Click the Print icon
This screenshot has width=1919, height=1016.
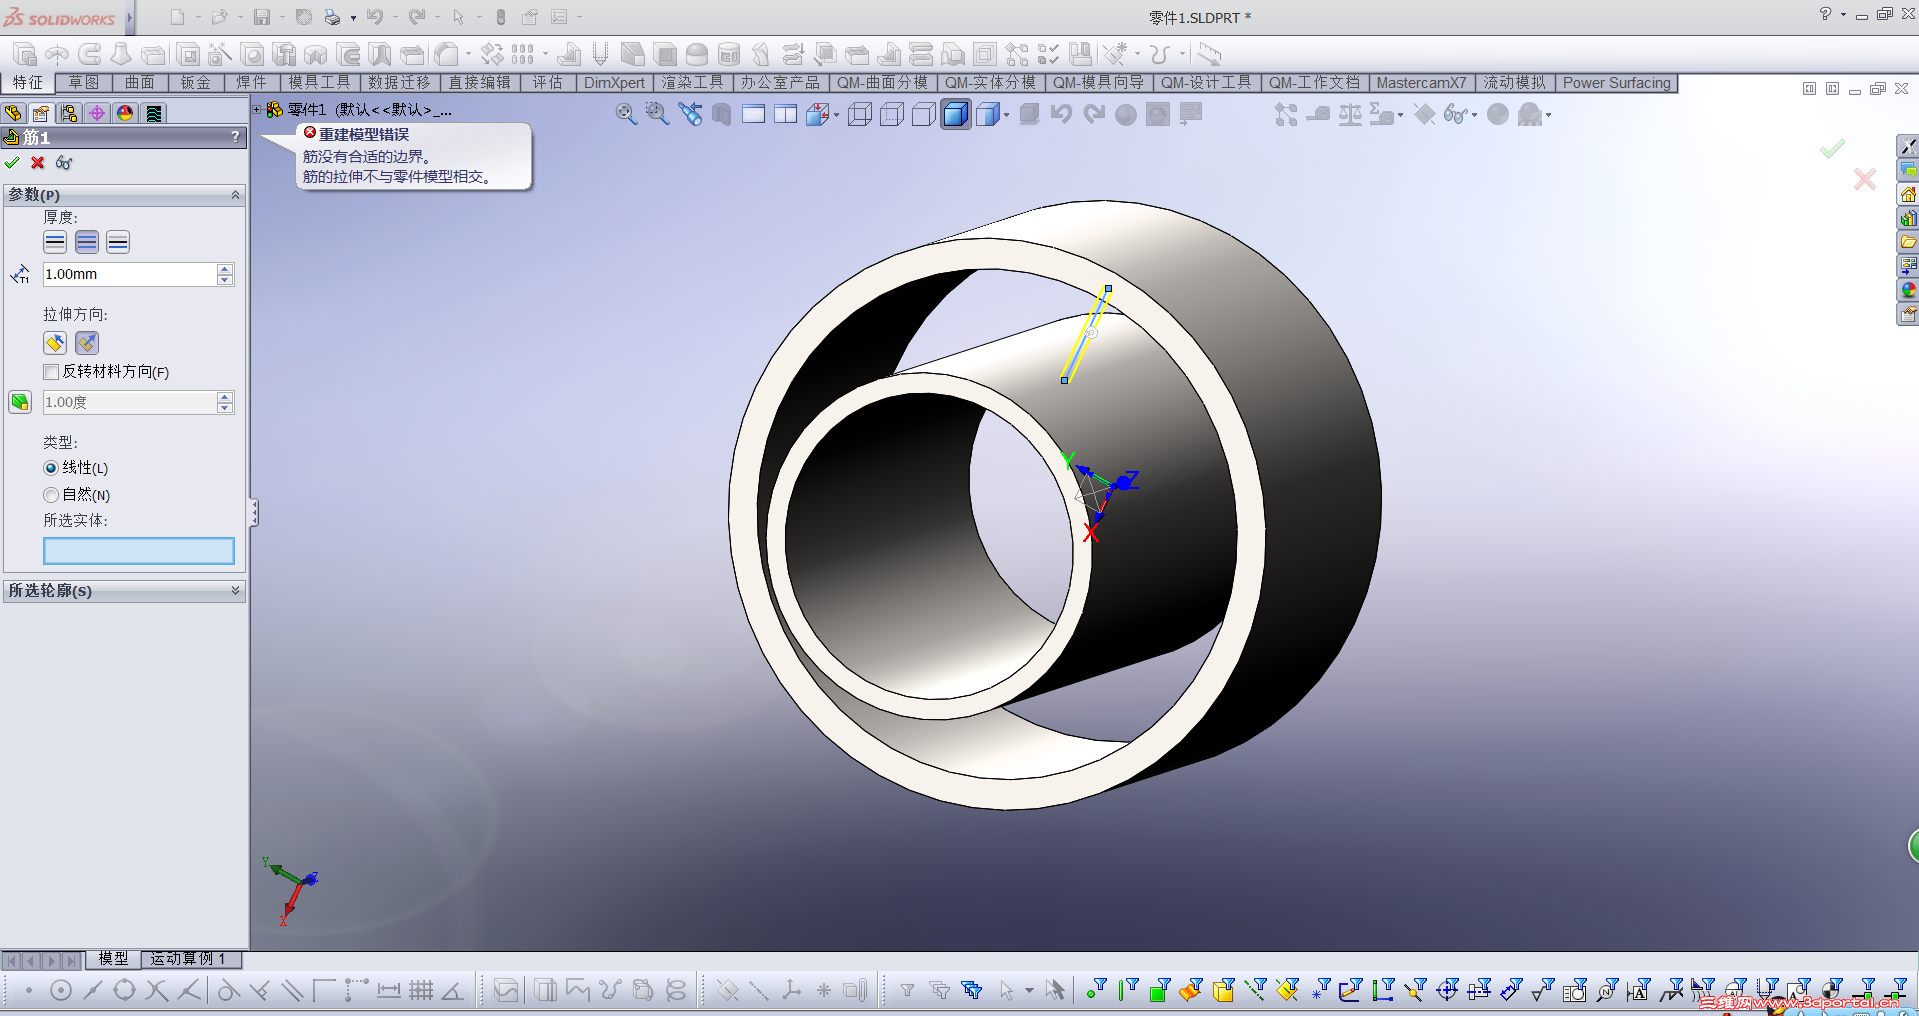coord(331,17)
